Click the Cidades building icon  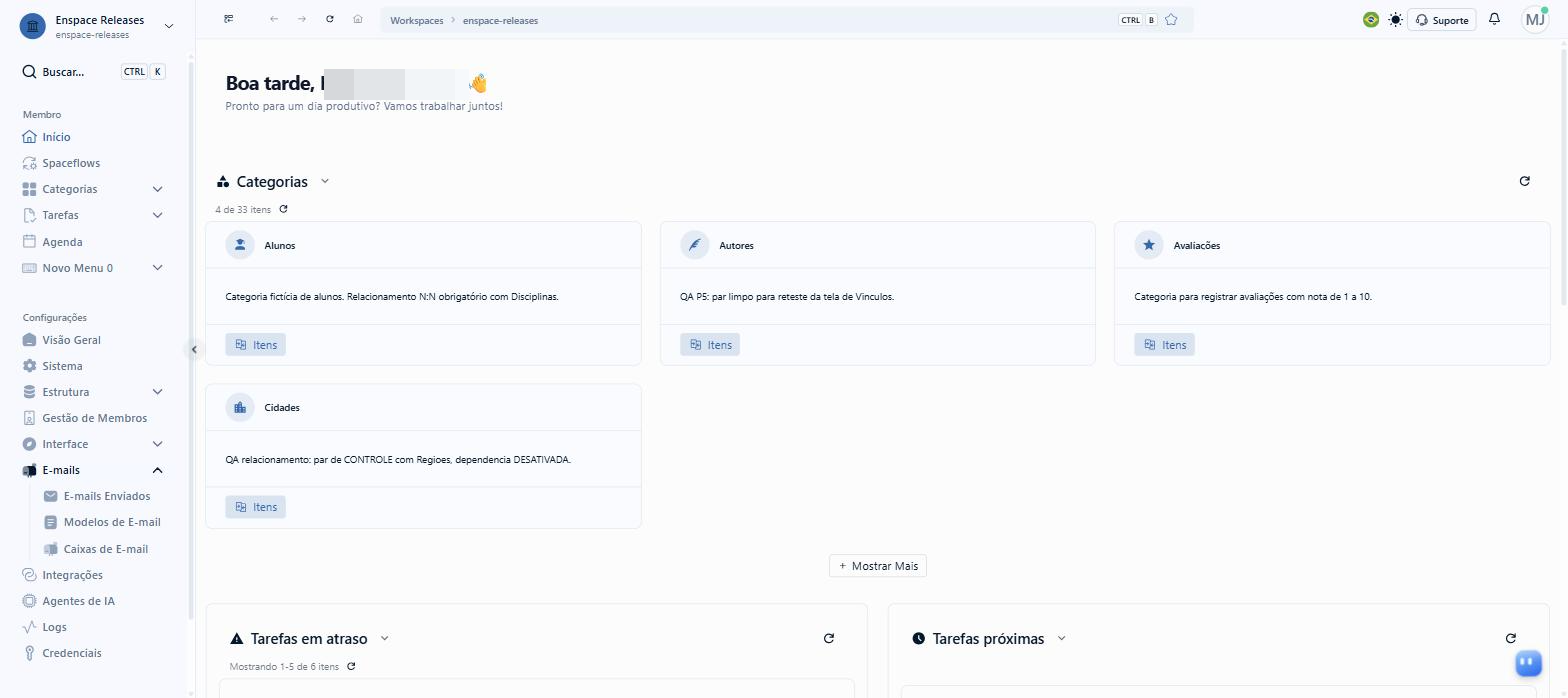click(240, 407)
